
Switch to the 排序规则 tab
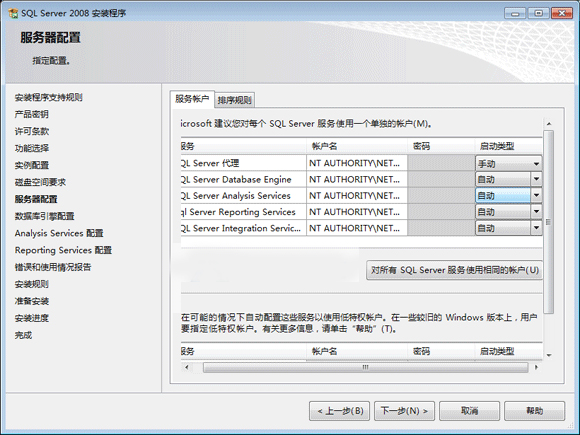click(x=235, y=100)
